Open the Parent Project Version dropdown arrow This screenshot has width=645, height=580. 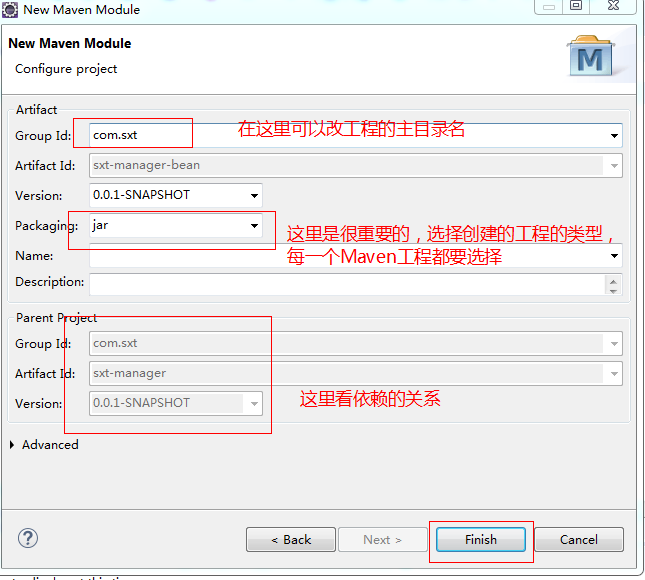click(254, 404)
